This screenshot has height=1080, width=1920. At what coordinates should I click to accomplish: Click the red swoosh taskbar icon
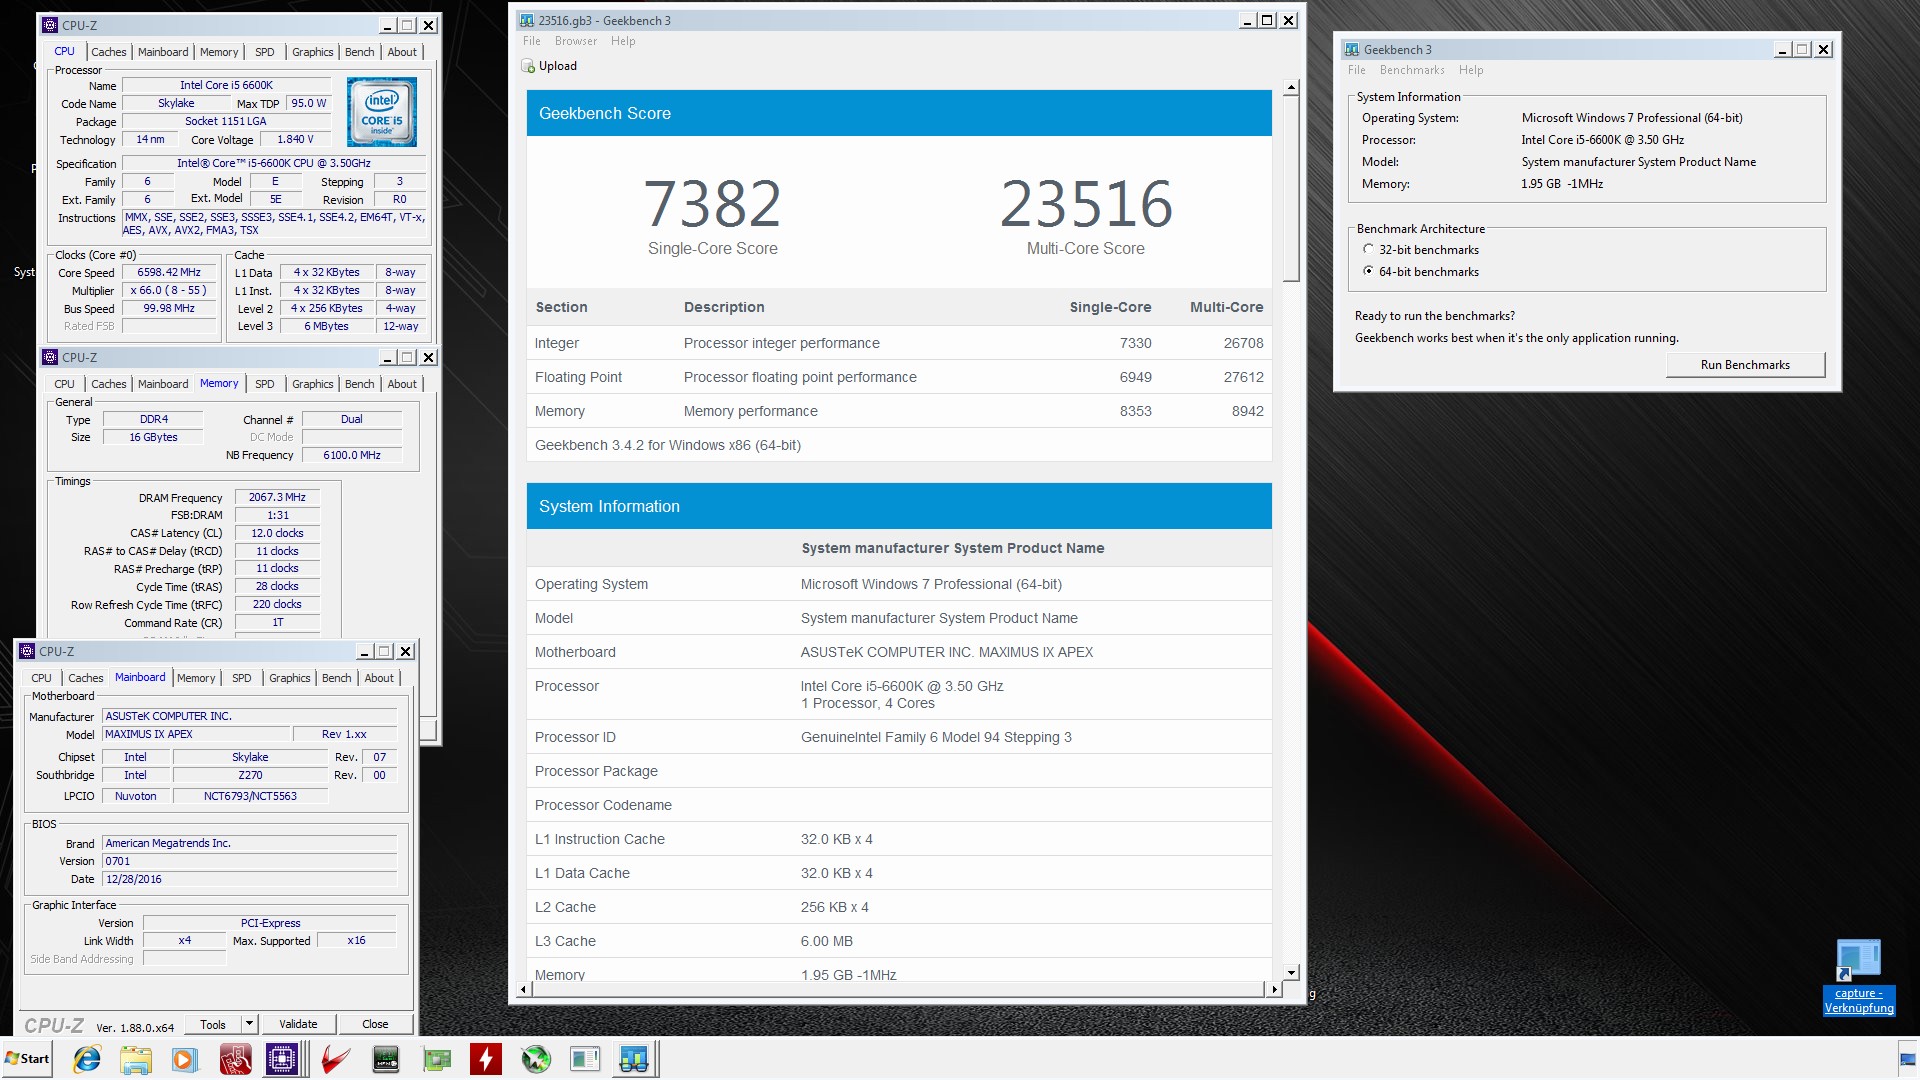coord(335,1059)
